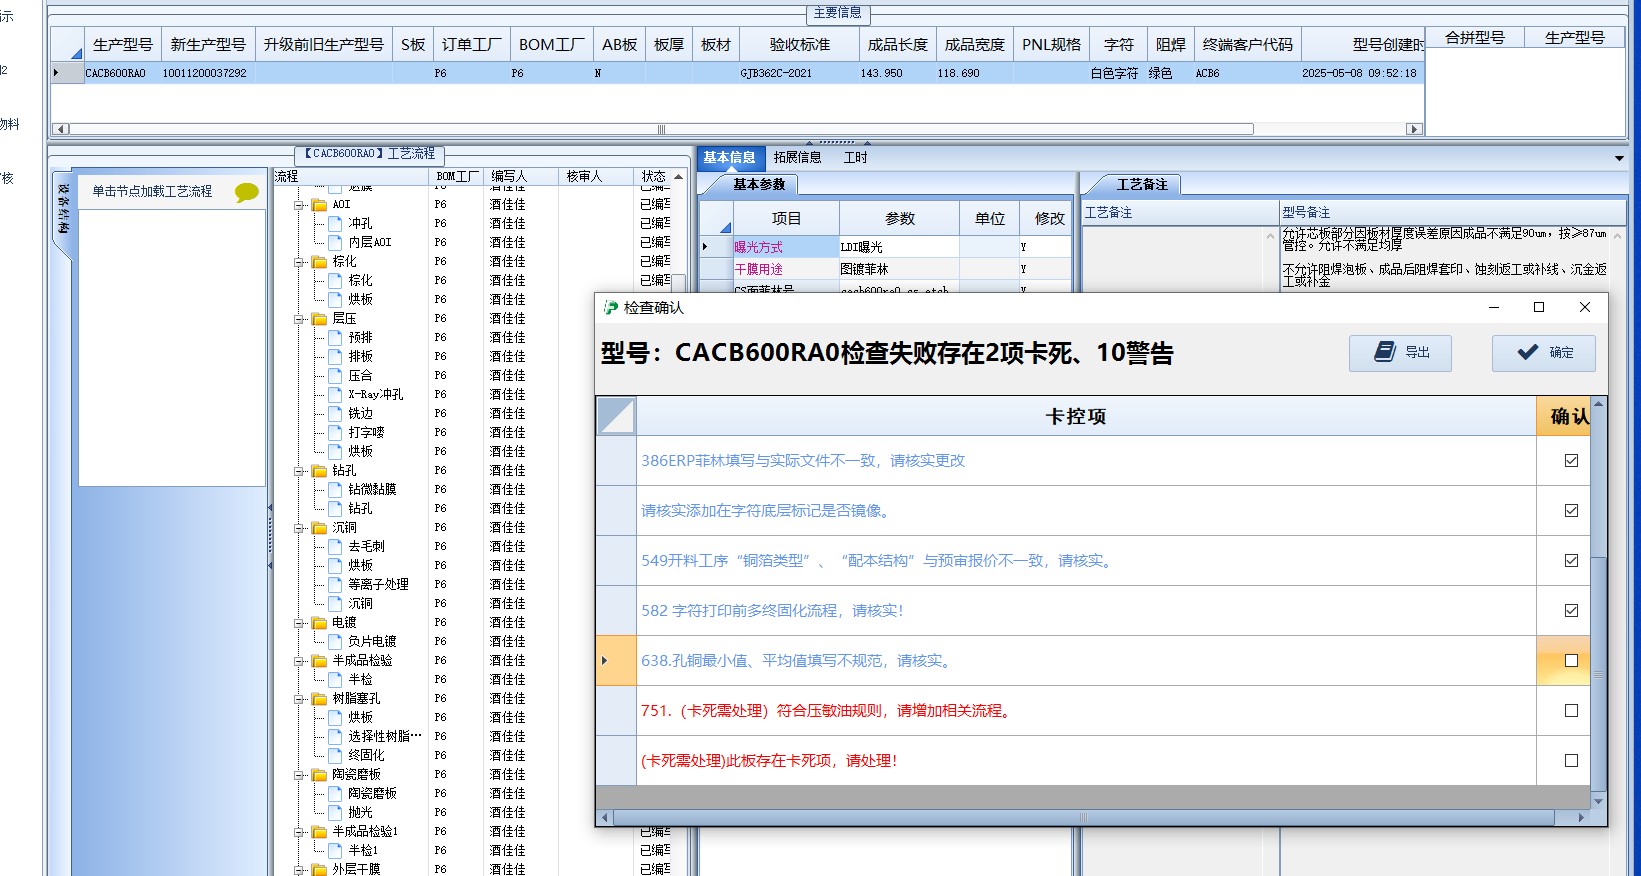1641x876 pixels.
Task: Click the folder icon beside 树脂塞孔 group
Action: pyautogui.click(x=320, y=699)
